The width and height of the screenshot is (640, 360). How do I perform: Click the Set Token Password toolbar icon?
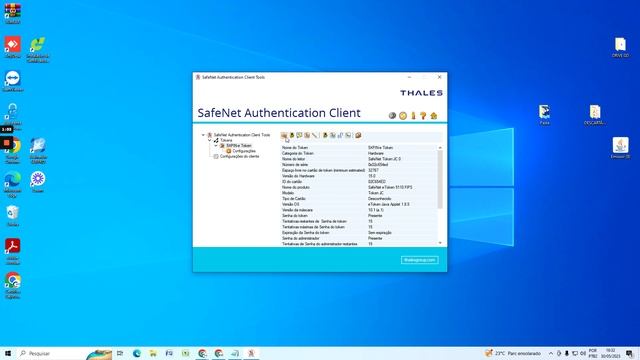(348, 135)
